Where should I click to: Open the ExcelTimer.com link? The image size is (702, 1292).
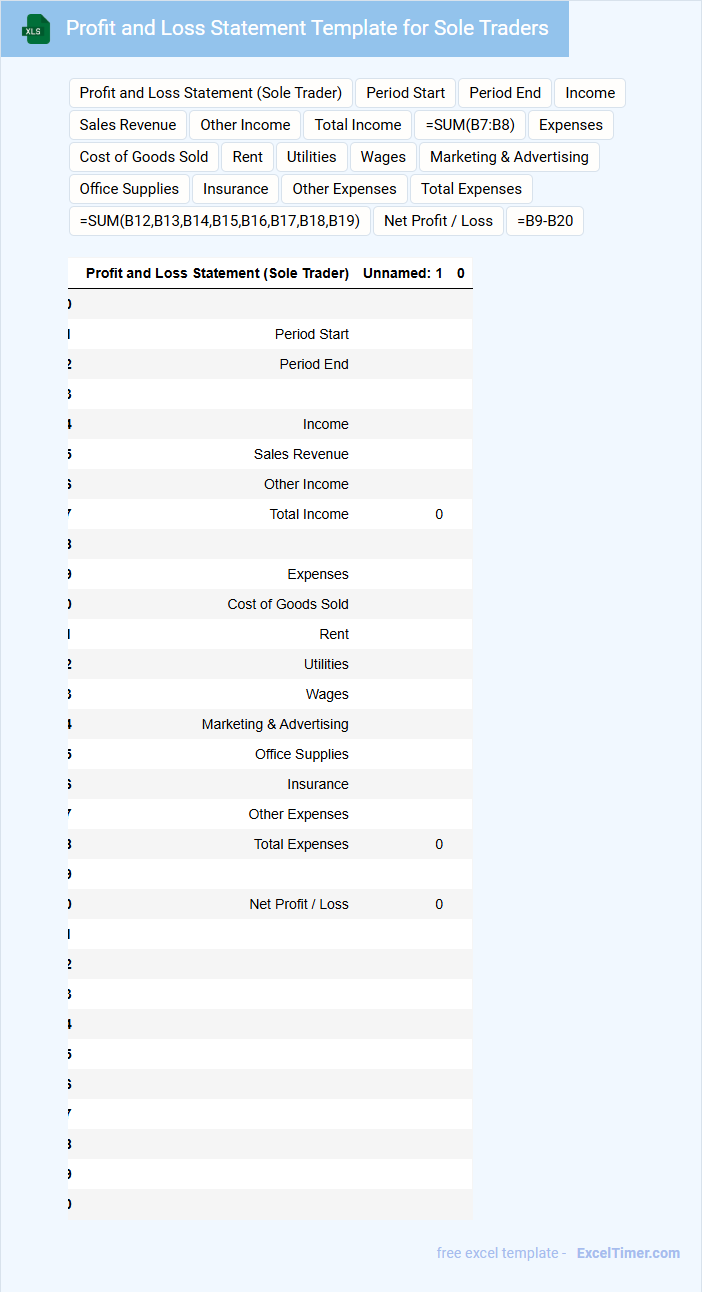click(628, 1253)
